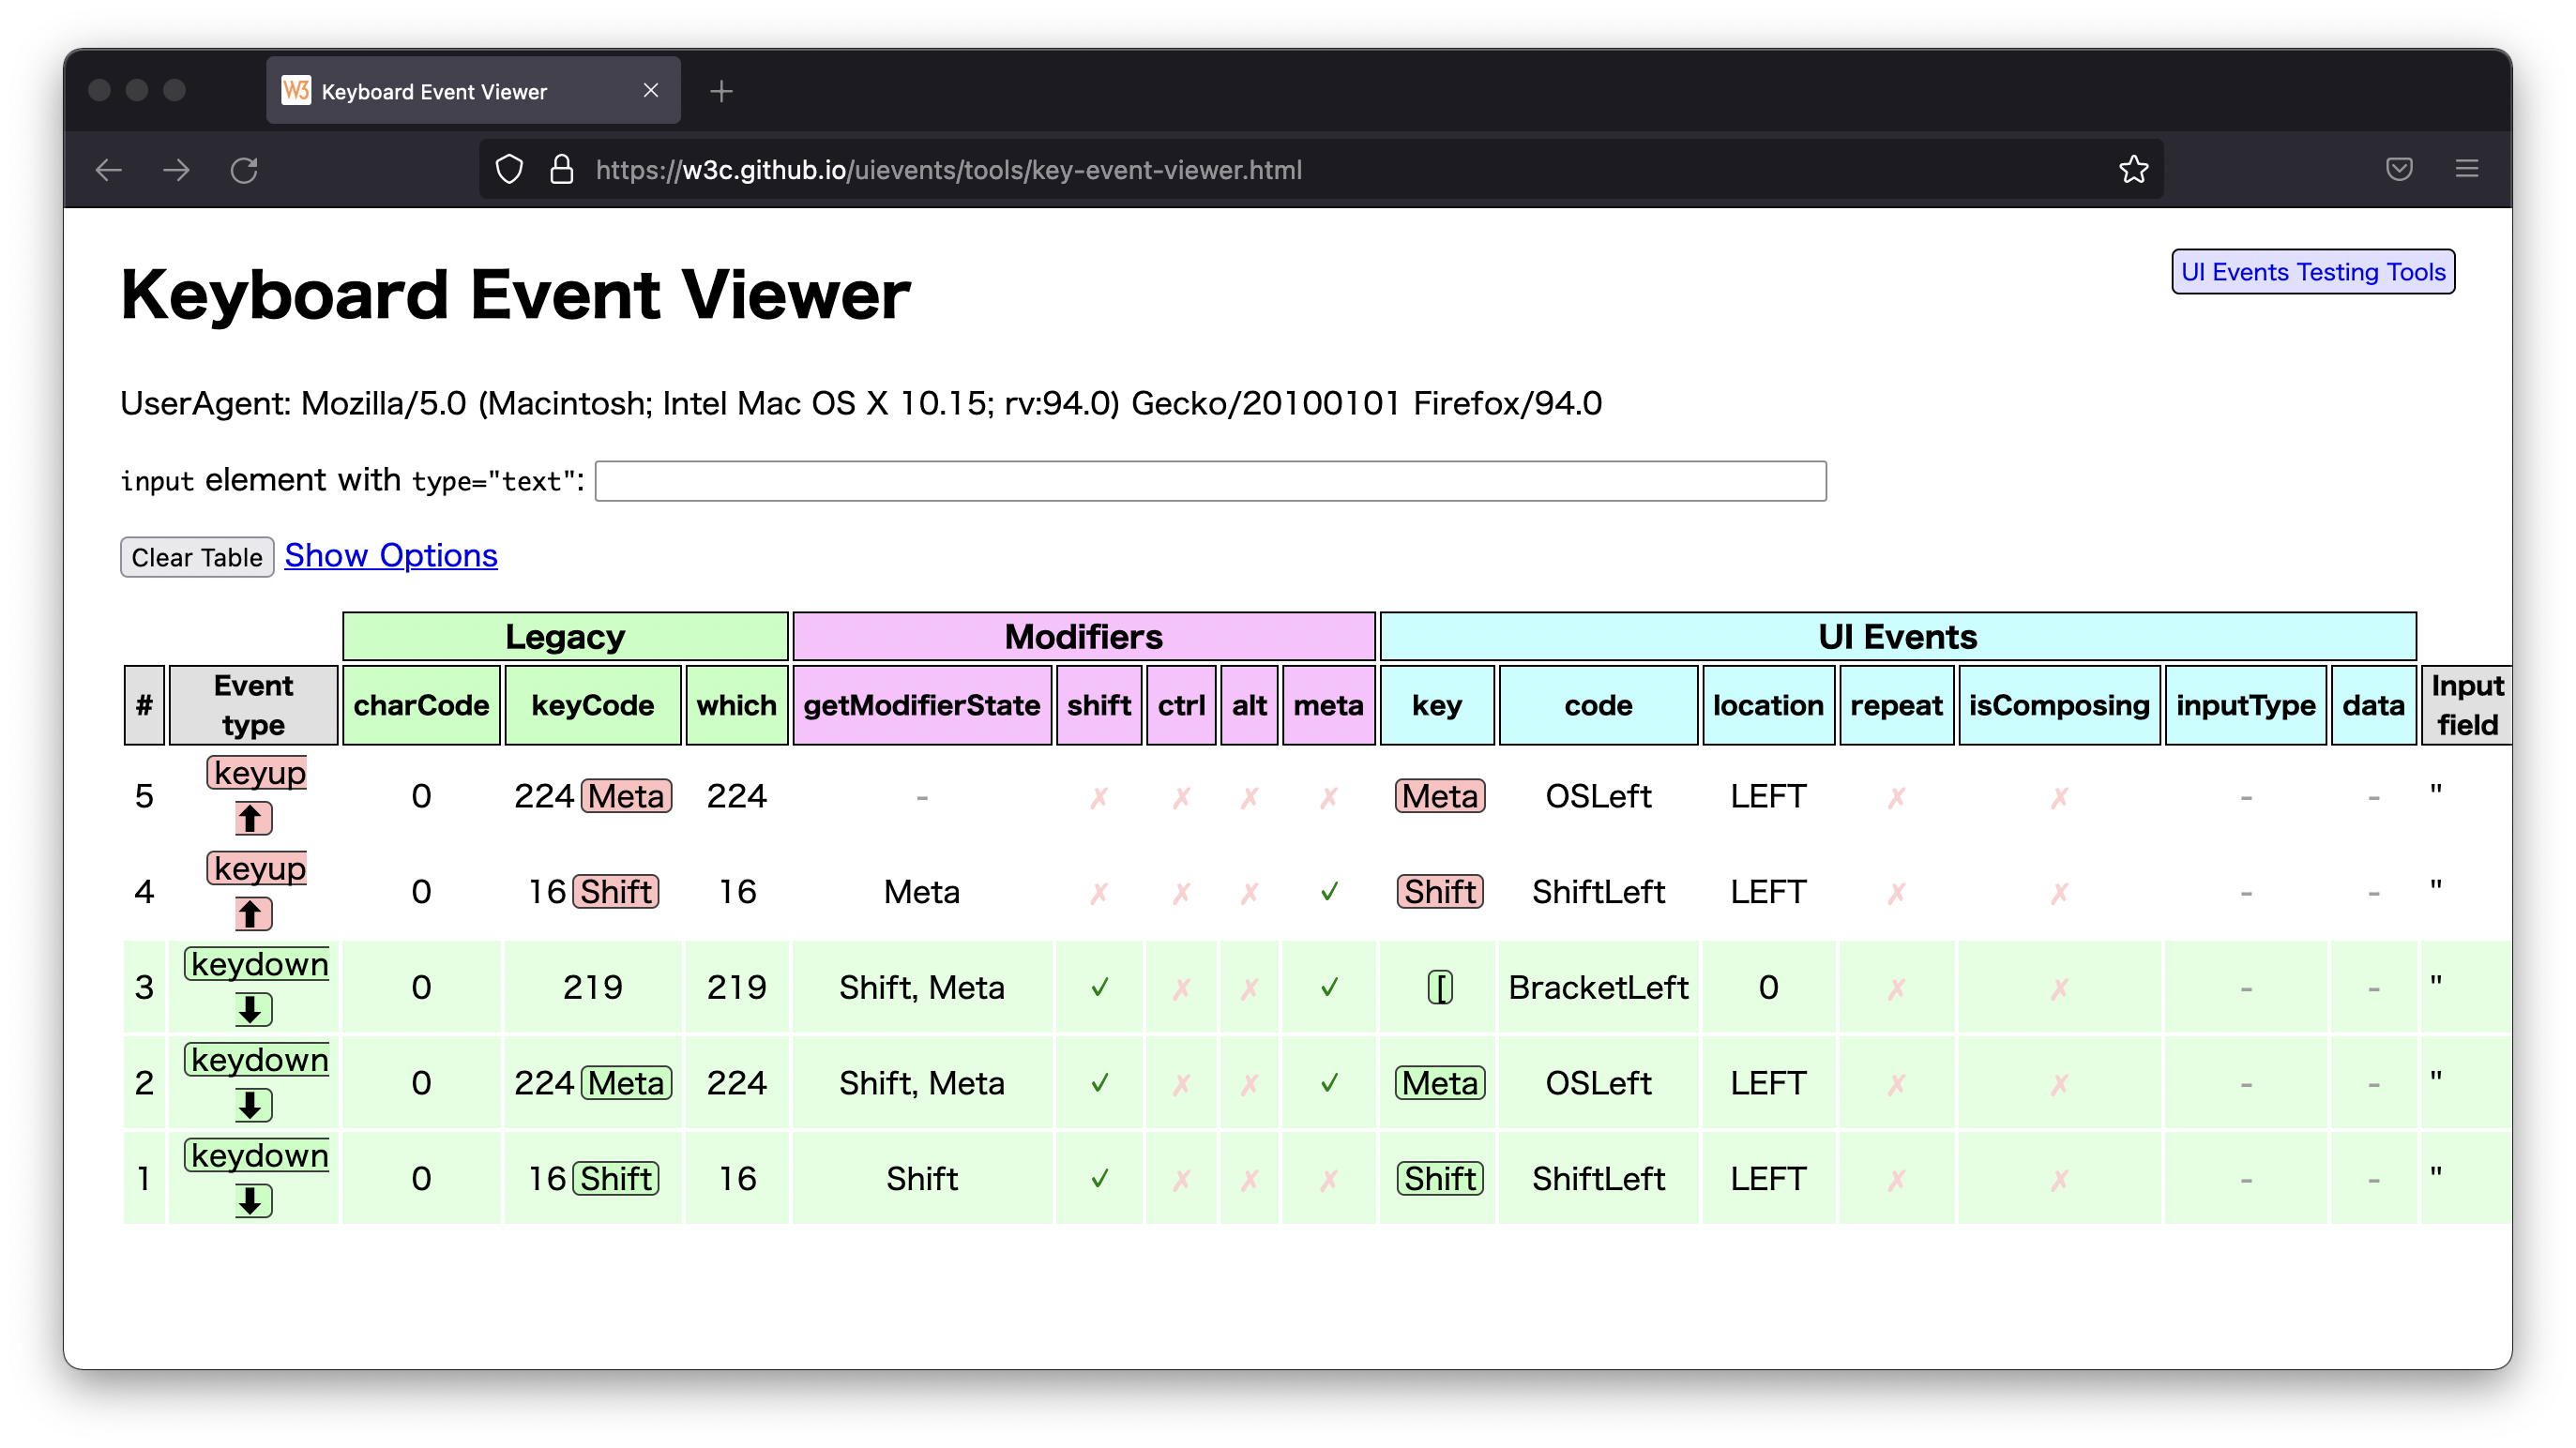
Task: Click the browser back arrow
Action: (x=108, y=170)
